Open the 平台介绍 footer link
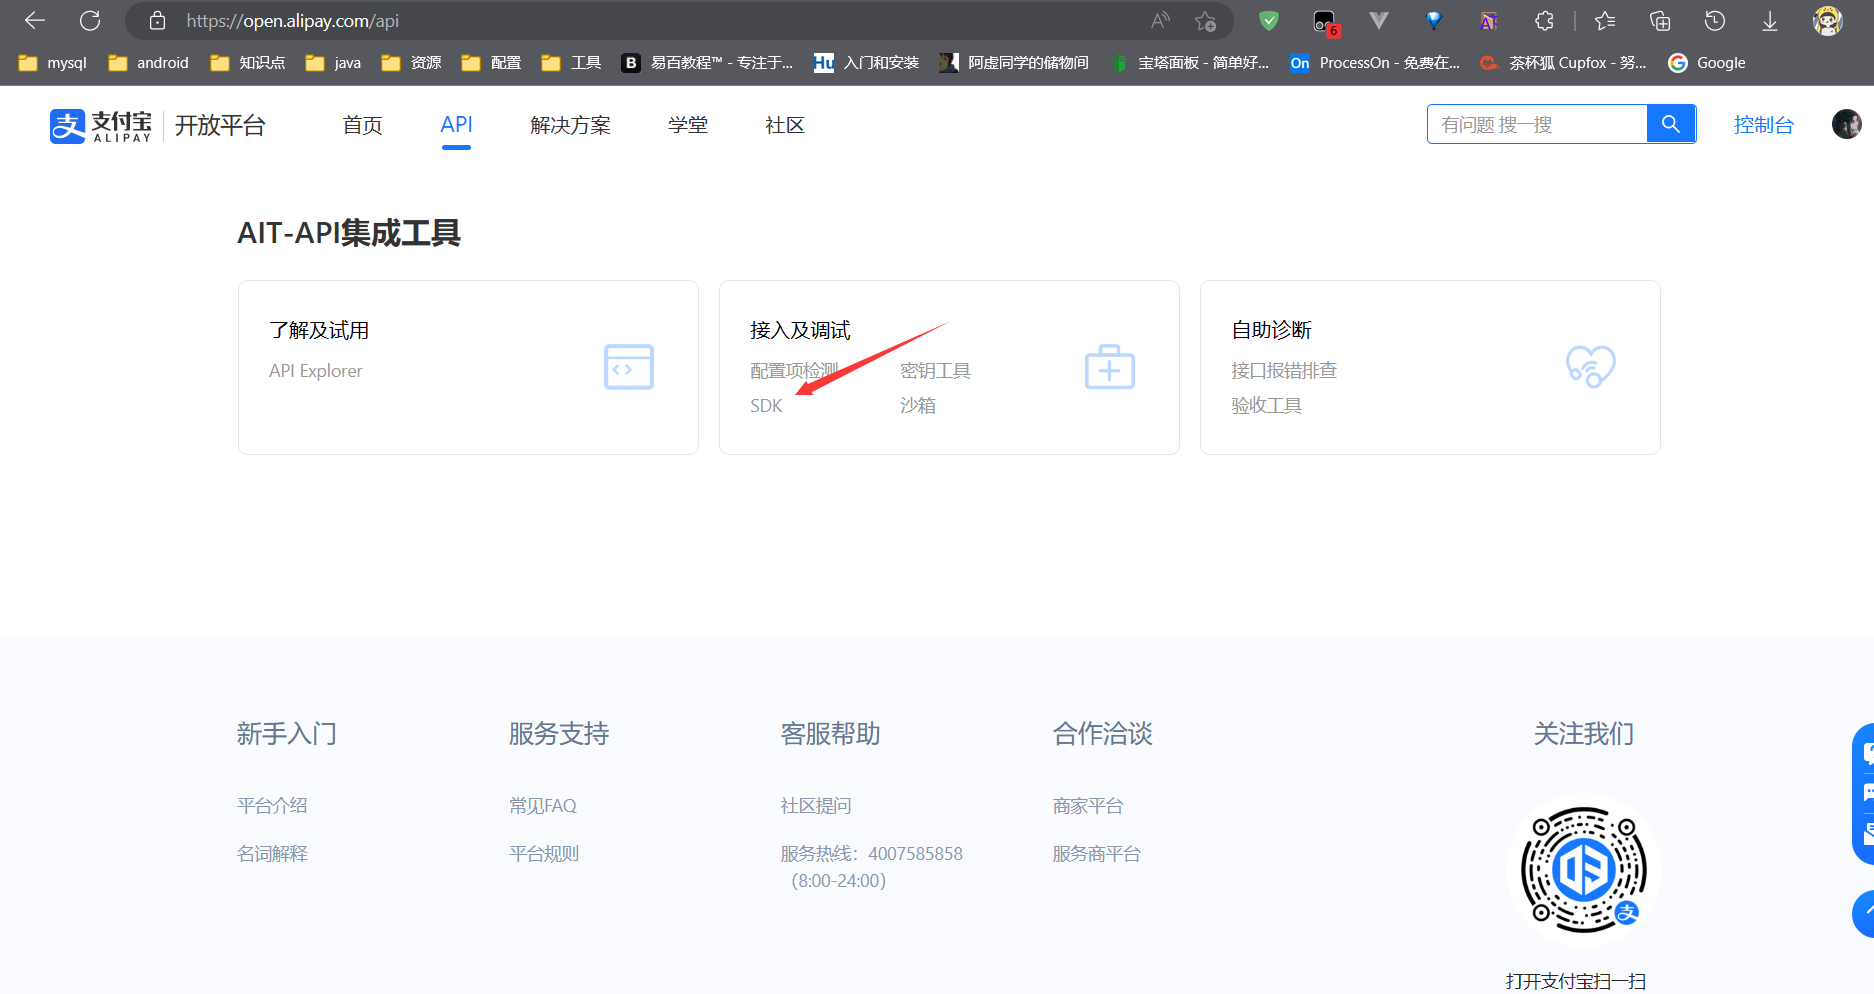The image size is (1874, 994). 272,806
